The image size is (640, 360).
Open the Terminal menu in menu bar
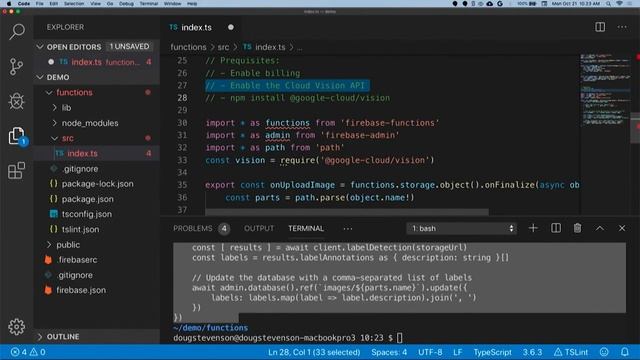click(149, 4)
